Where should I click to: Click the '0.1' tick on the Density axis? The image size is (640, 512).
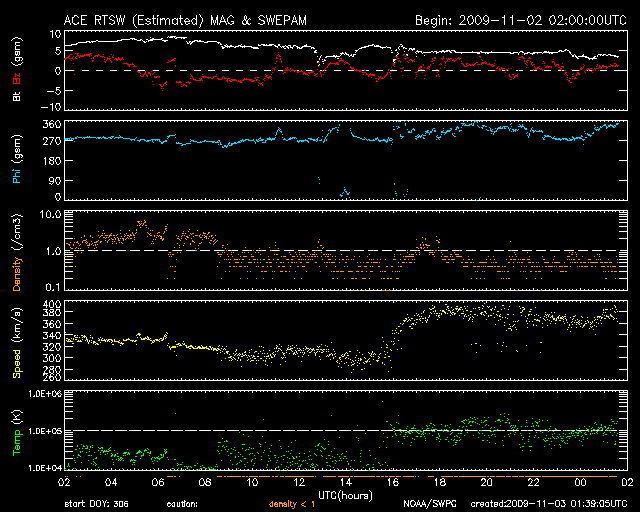[x=53, y=287]
